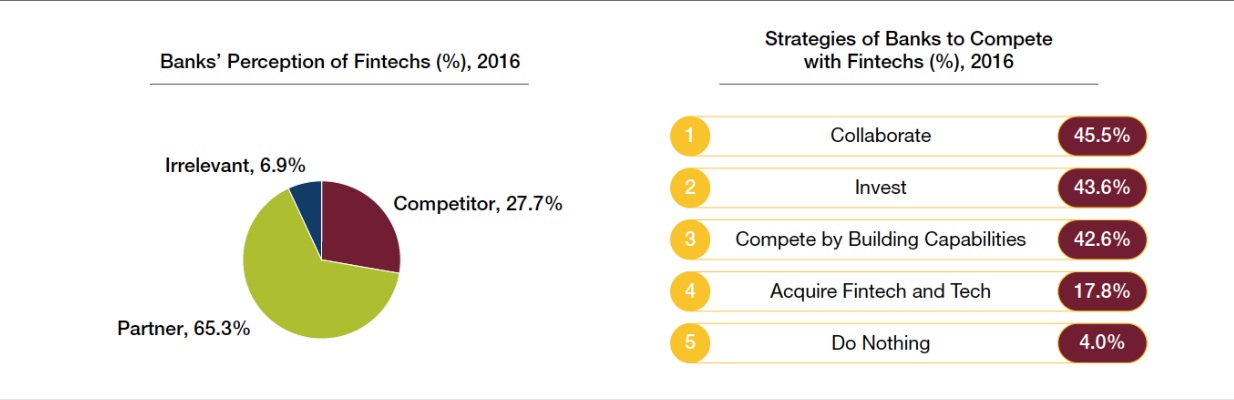Click the Banks' Perception of Fintechs title
Image resolution: width=1234 pixels, height=400 pixels.
click(x=340, y=63)
